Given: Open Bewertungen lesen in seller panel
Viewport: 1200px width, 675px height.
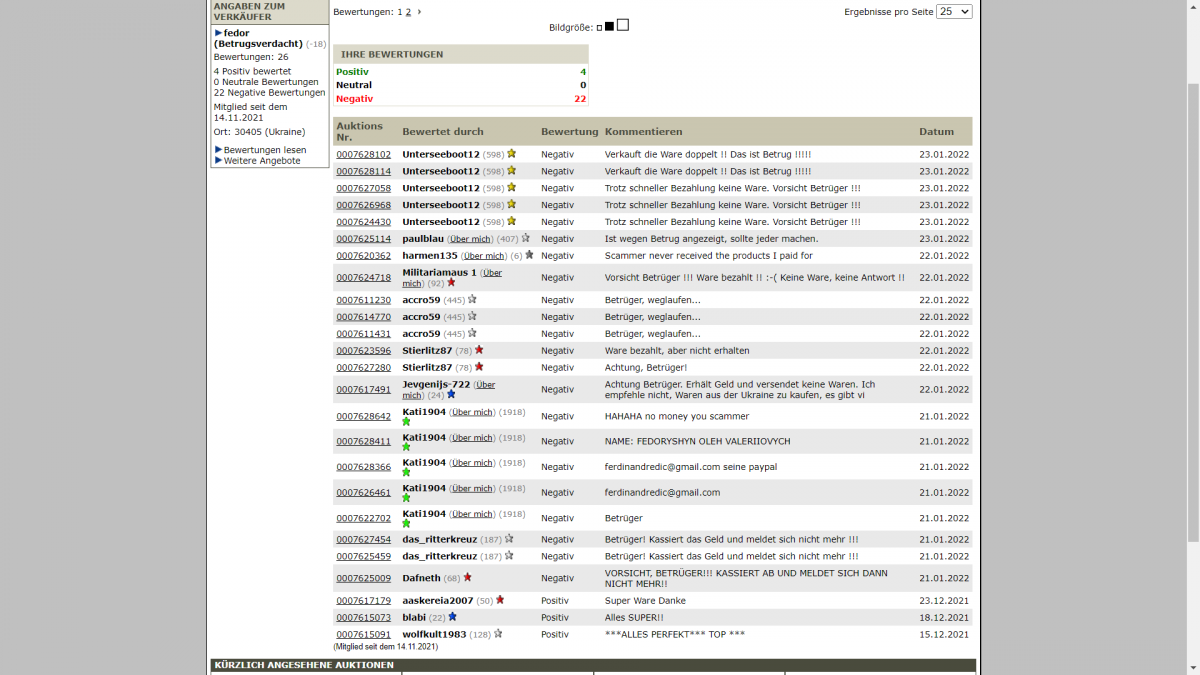Looking at the screenshot, I should [265, 150].
